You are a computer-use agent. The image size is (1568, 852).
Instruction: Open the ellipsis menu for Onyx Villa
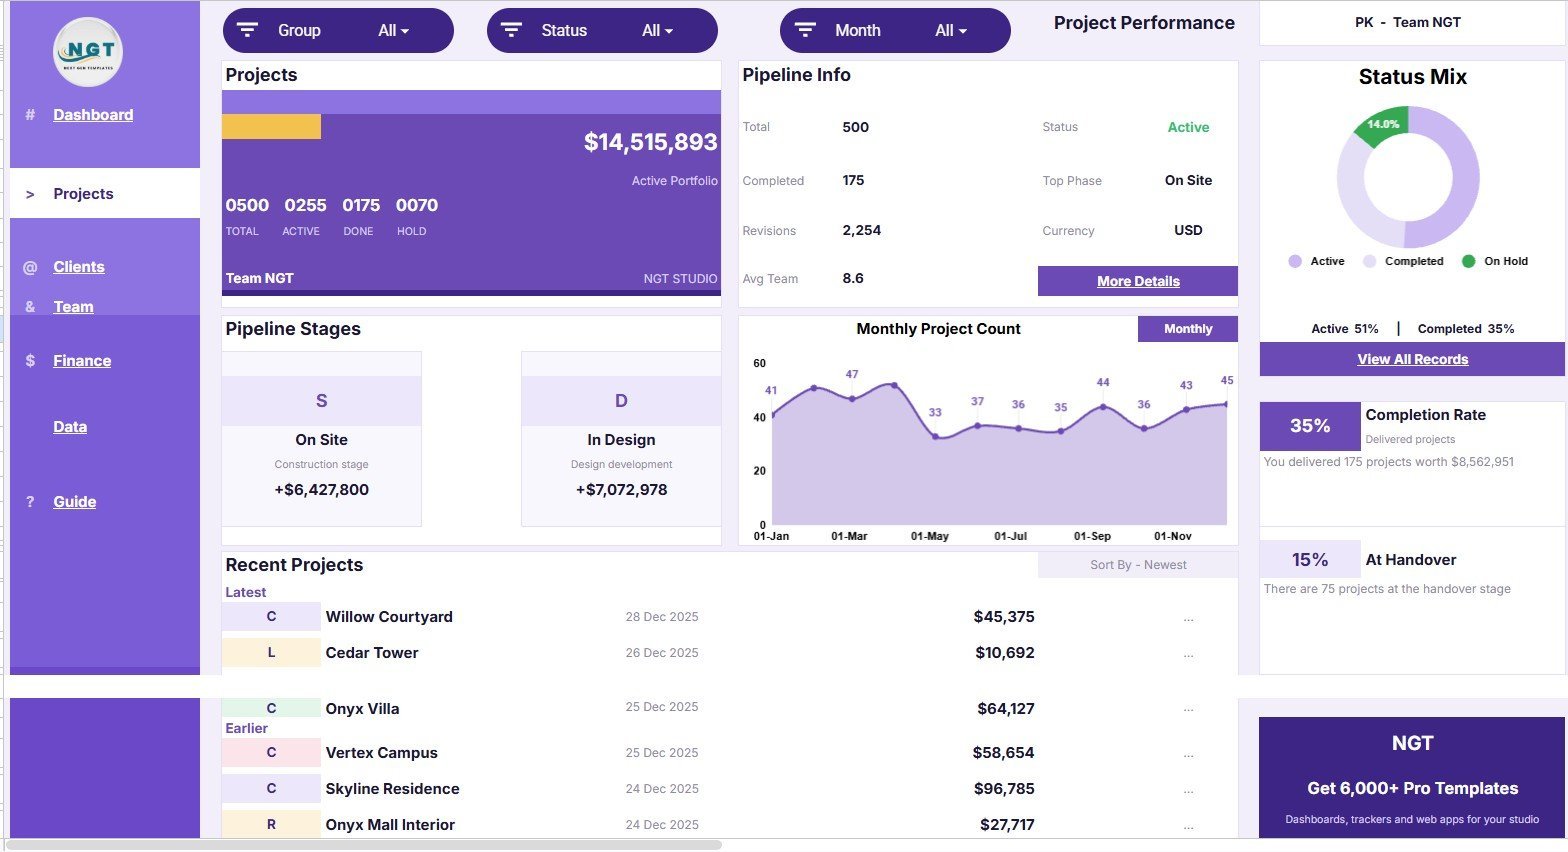point(1188,709)
